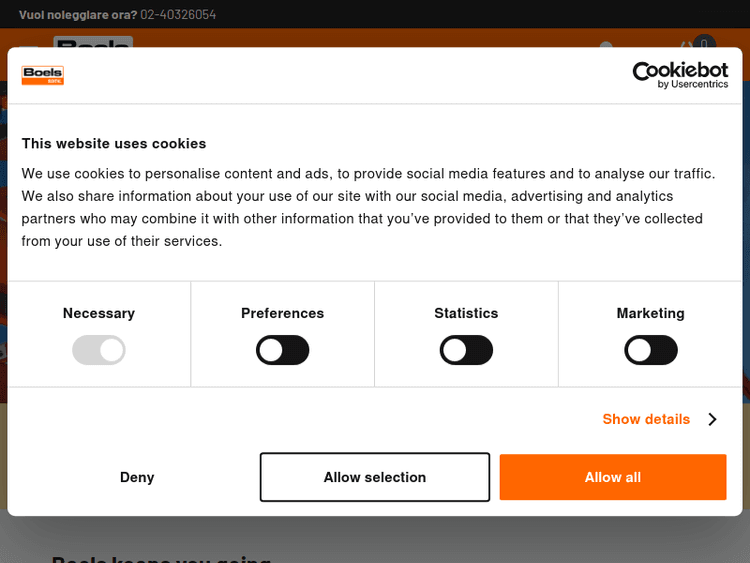Select the Statistics category label

click(466, 313)
